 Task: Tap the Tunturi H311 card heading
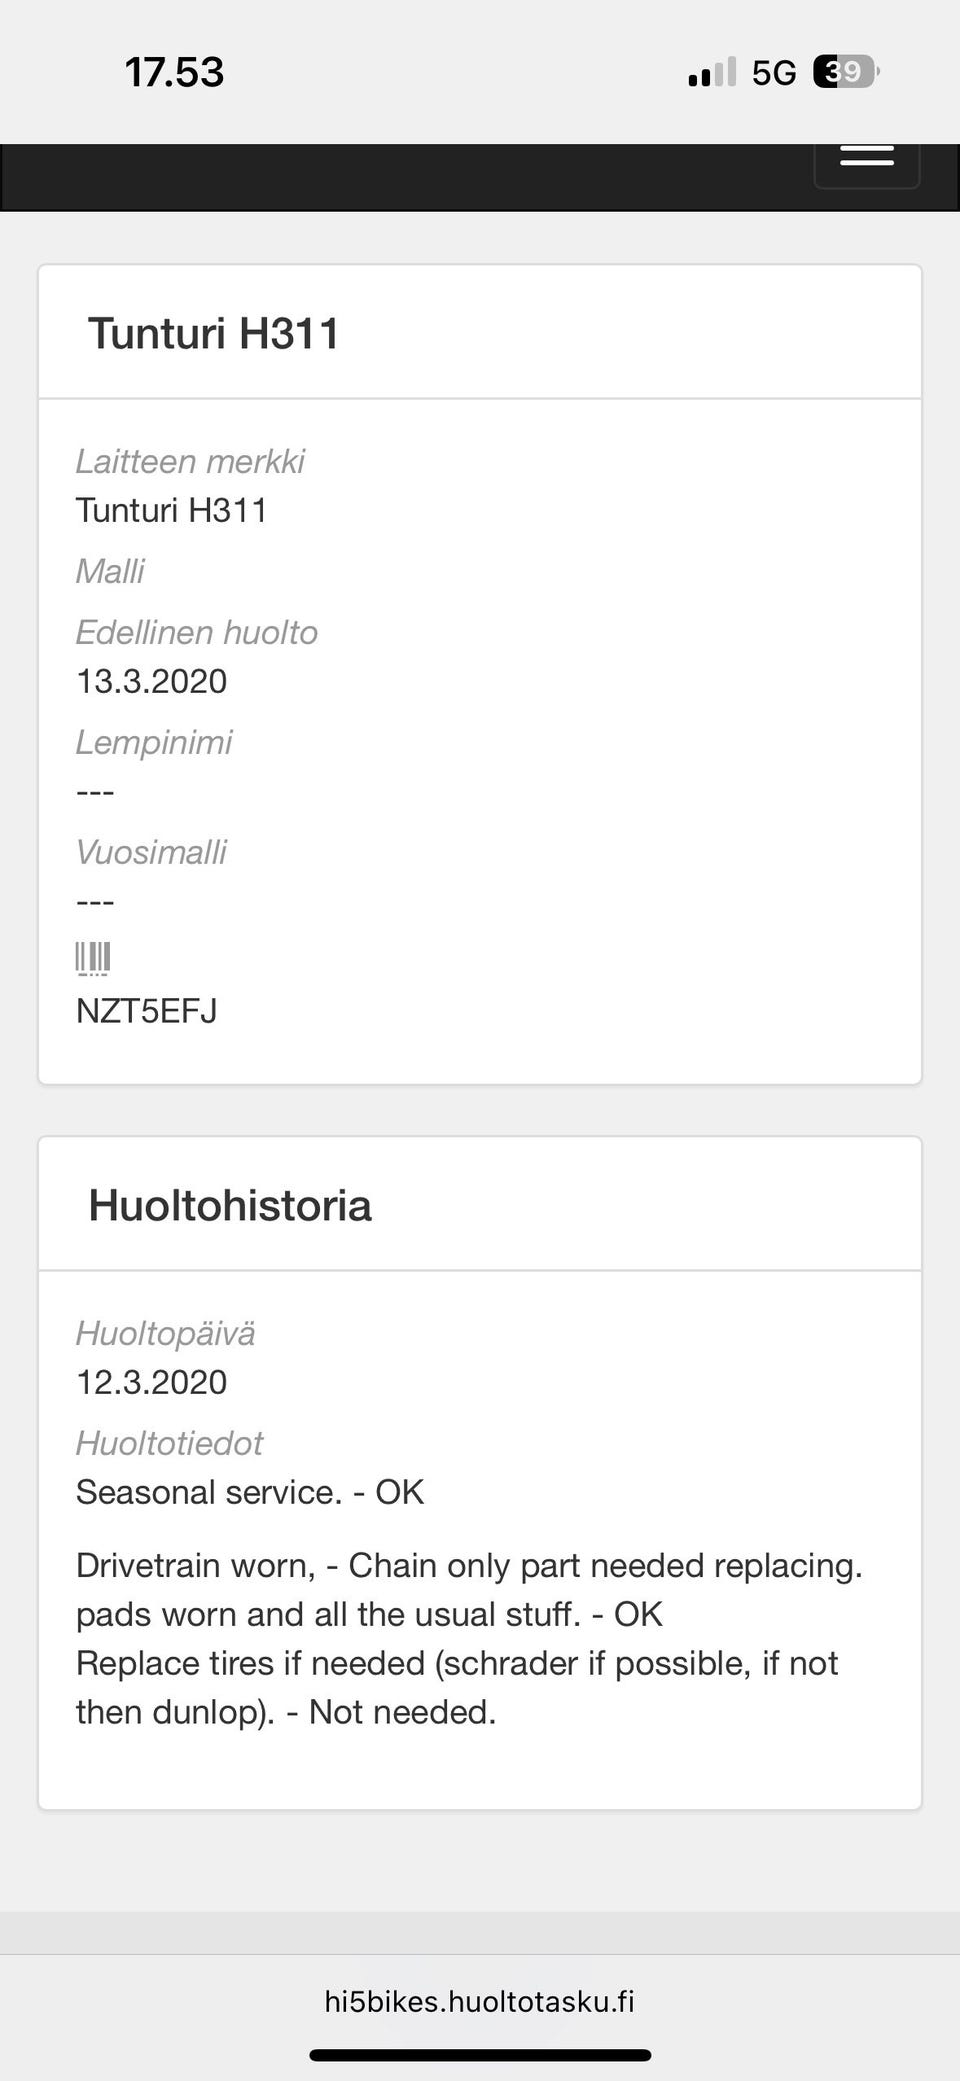tap(214, 333)
